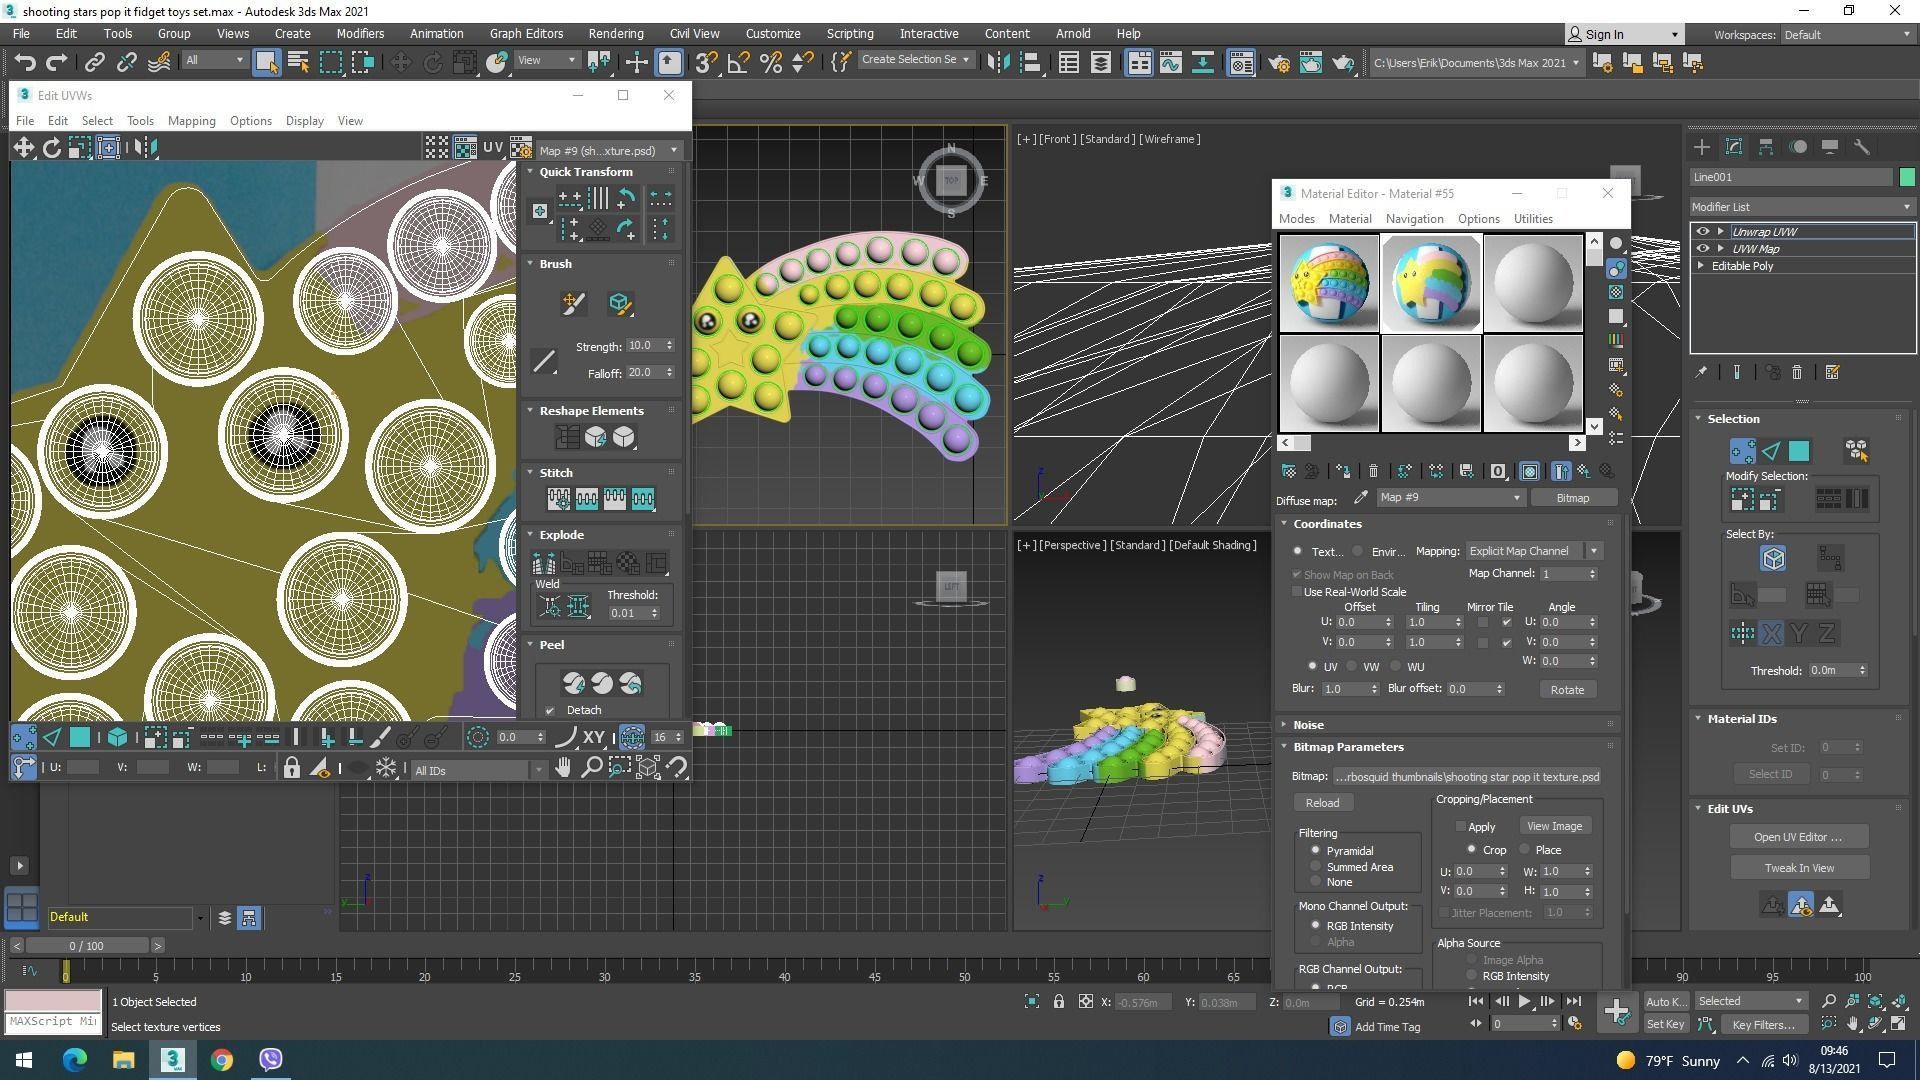The height and width of the screenshot is (1080, 1920).
Task: Click the Reload bitmap button
Action: click(x=1321, y=803)
